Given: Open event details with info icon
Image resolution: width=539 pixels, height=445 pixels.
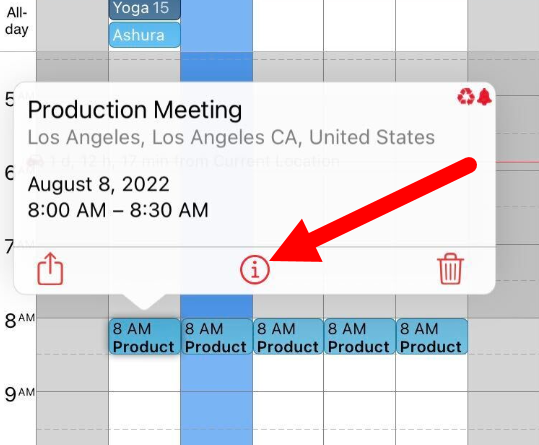Looking at the screenshot, I should coord(255,270).
